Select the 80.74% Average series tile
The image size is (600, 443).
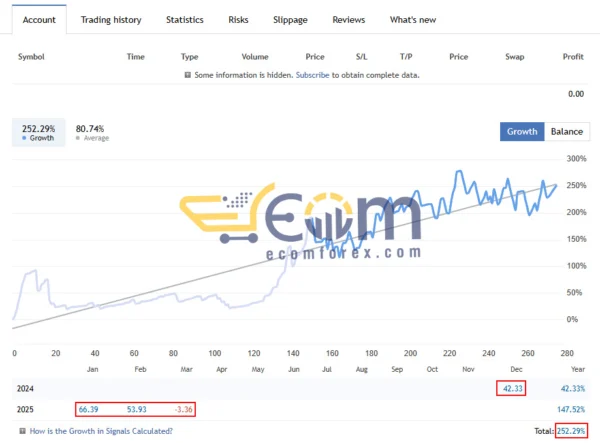pos(90,134)
